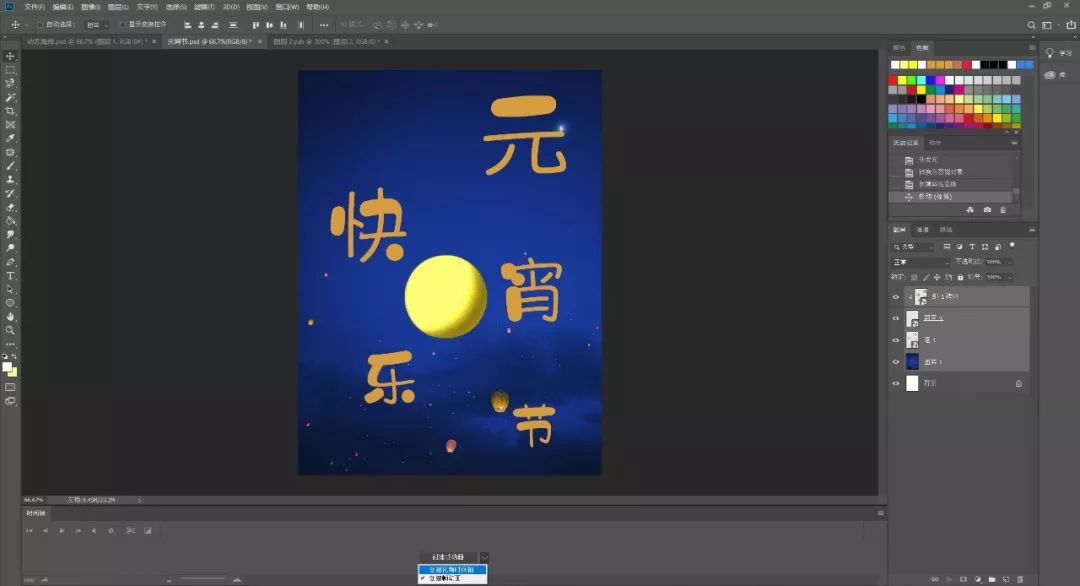Image resolution: width=1080 pixels, height=586 pixels.
Task: Click the scissors split icon in timeline
Action: 130,530
